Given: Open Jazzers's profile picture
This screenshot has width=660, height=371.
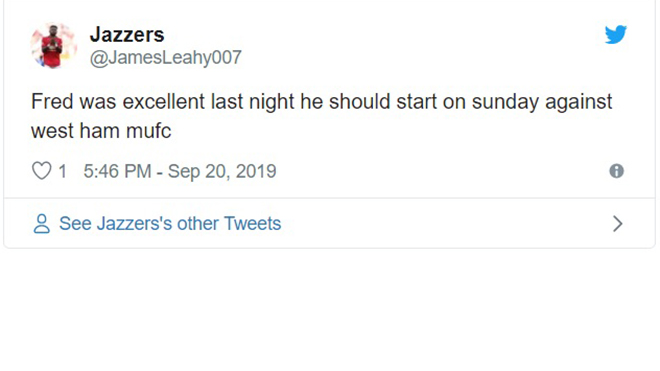Looking at the screenshot, I should pyautogui.click(x=53, y=45).
